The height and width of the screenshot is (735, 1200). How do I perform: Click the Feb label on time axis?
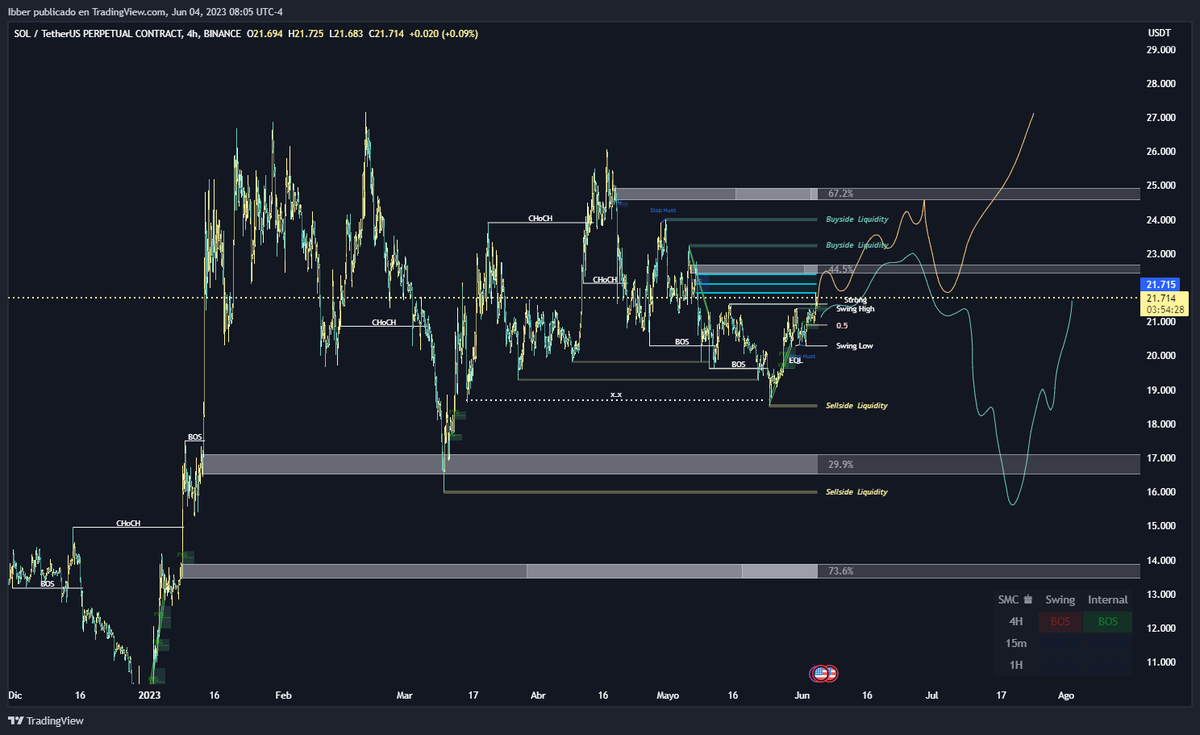[283, 694]
